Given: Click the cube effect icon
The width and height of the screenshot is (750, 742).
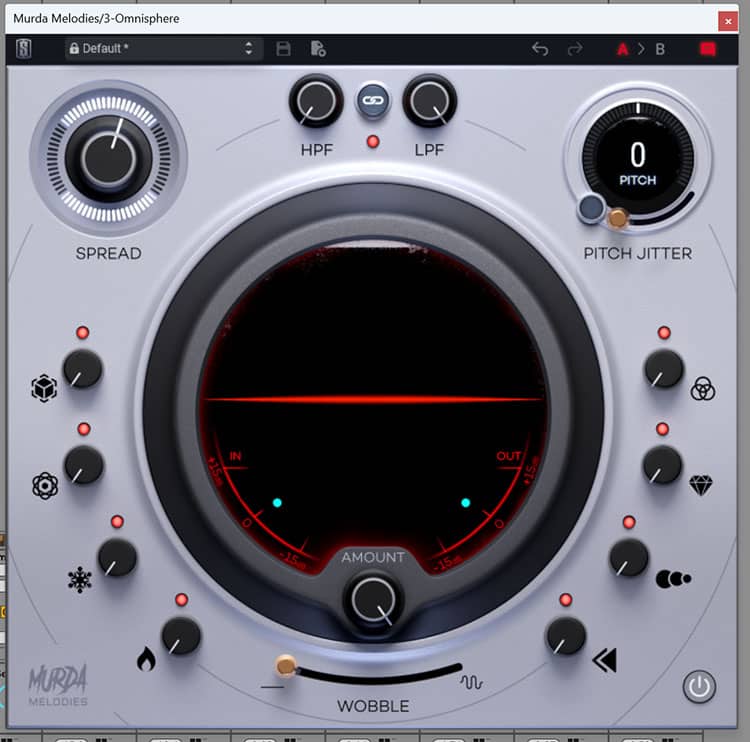Looking at the screenshot, I should [x=44, y=388].
